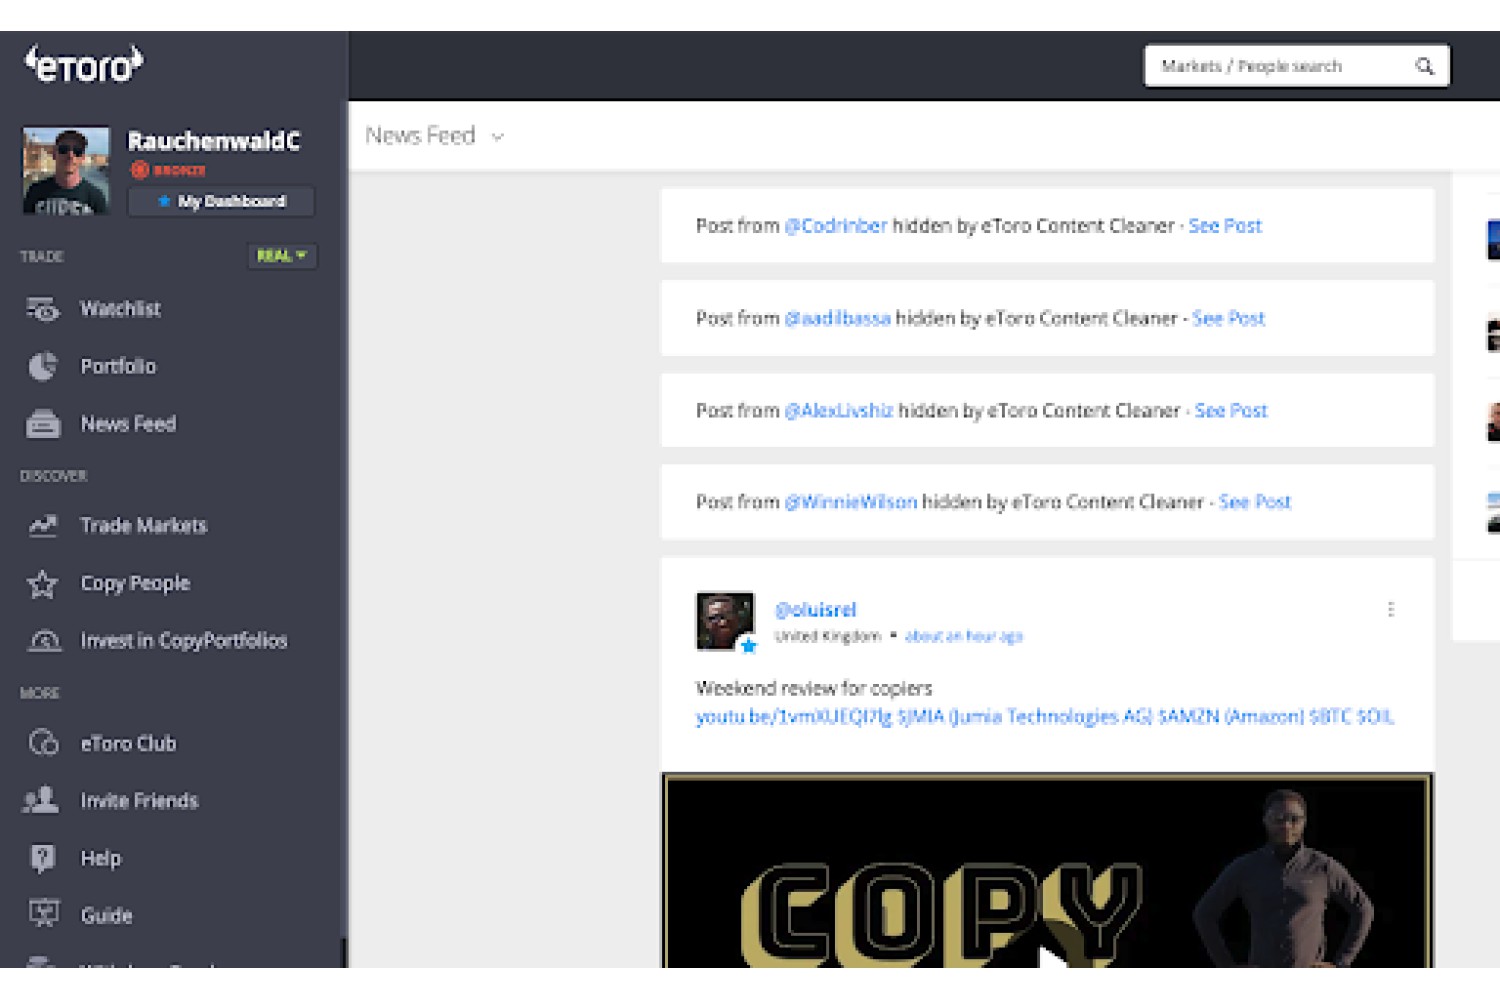
Task: Click 'Weekend review for copiers' text
Action: [x=814, y=688]
